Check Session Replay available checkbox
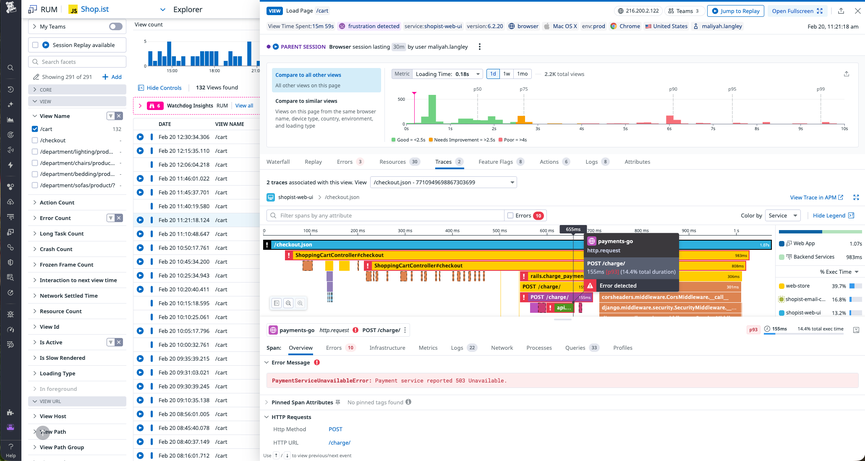The height and width of the screenshot is (461, 865). [35, 45]
